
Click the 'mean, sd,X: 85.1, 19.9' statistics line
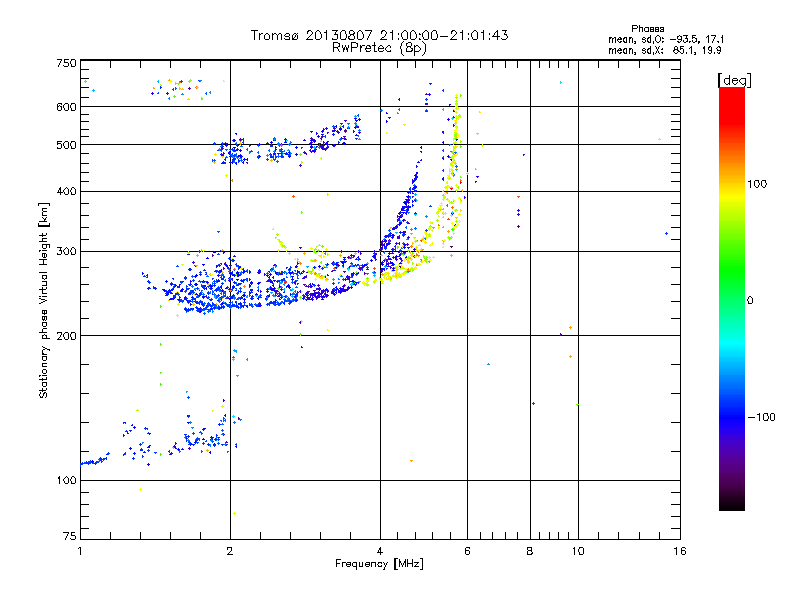tap(665, 50)
